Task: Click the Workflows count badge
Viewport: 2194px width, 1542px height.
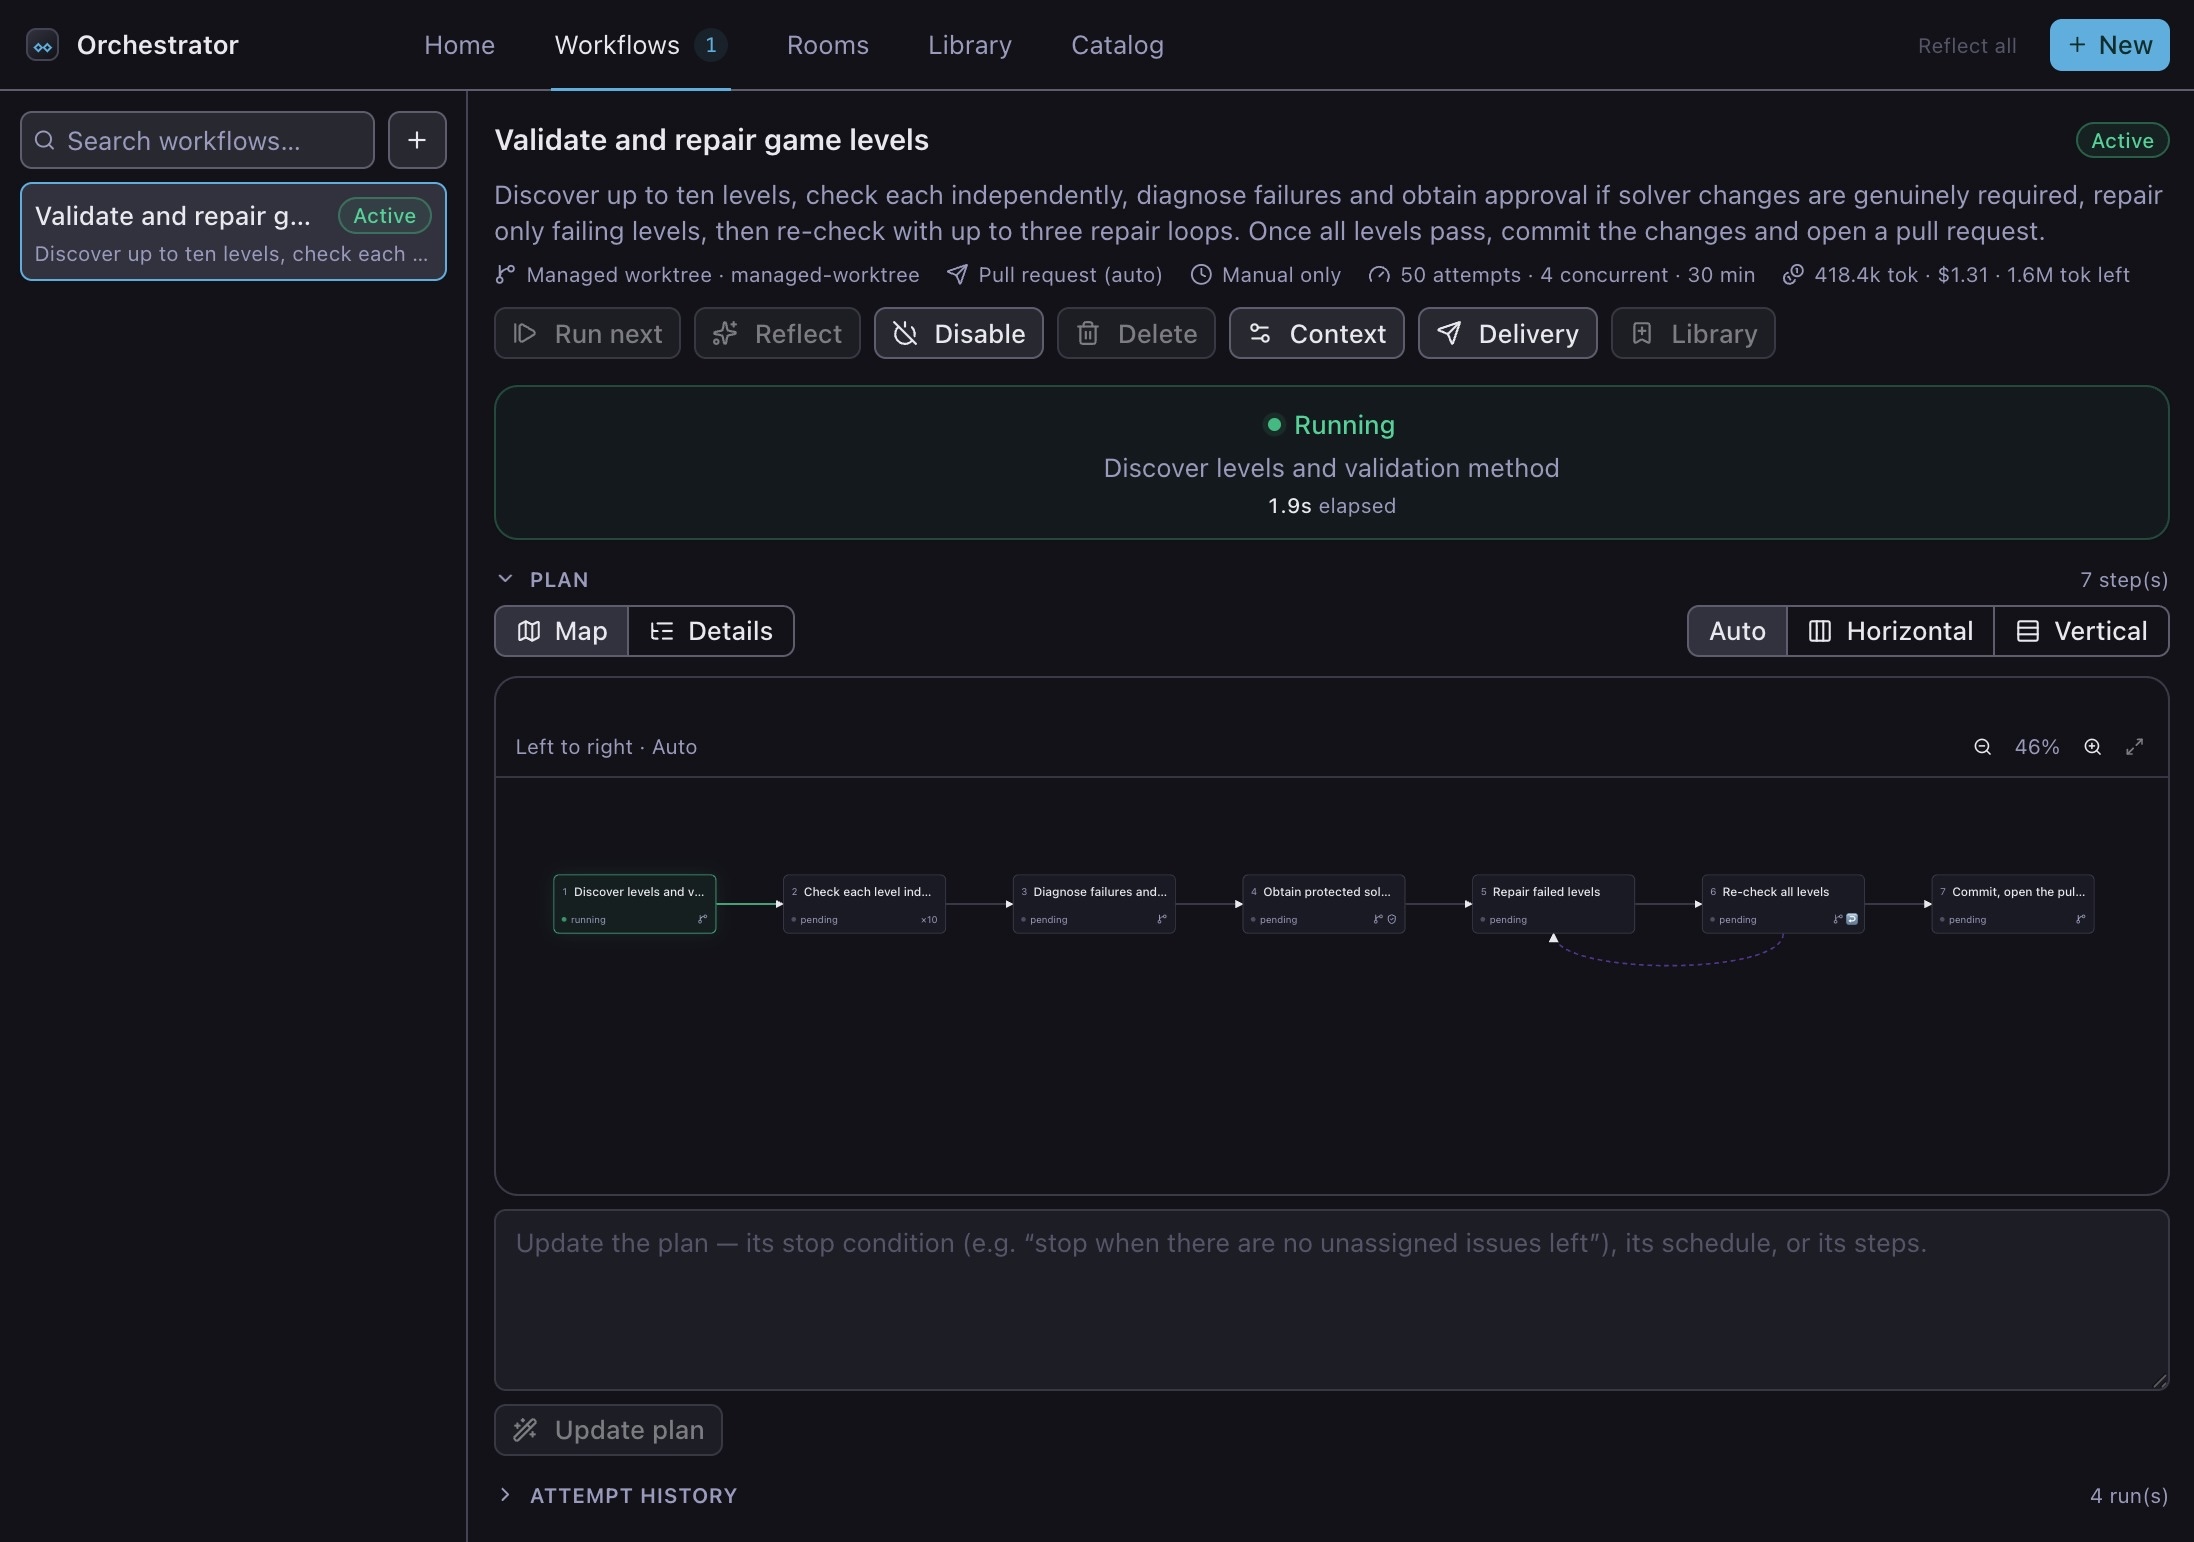Action: (x=710, y=45)
